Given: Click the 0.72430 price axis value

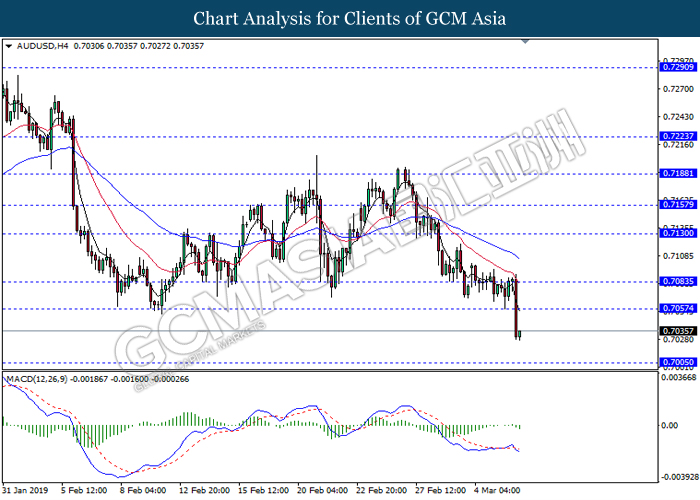Looking at the screenshot, I should 679,117.
